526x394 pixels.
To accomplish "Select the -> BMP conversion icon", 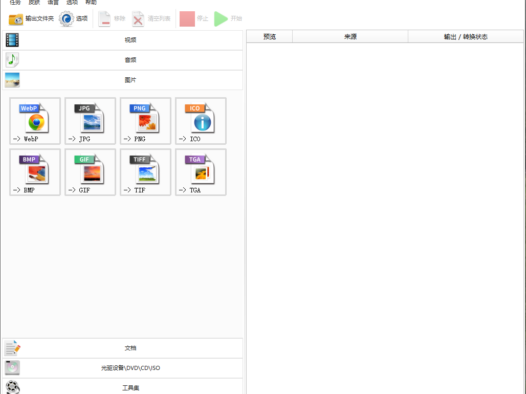I will 35,172.
